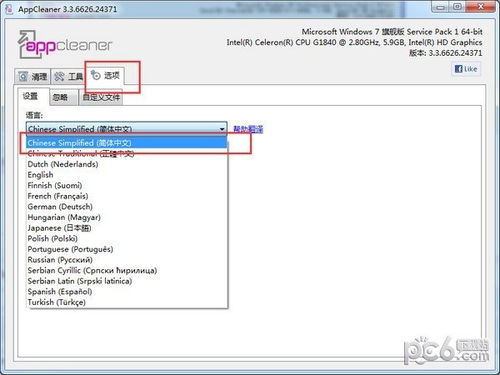Click the AppCleaner title bar icon
The width and height of the screenshot is (500, 375).
[x=9, y=9]
